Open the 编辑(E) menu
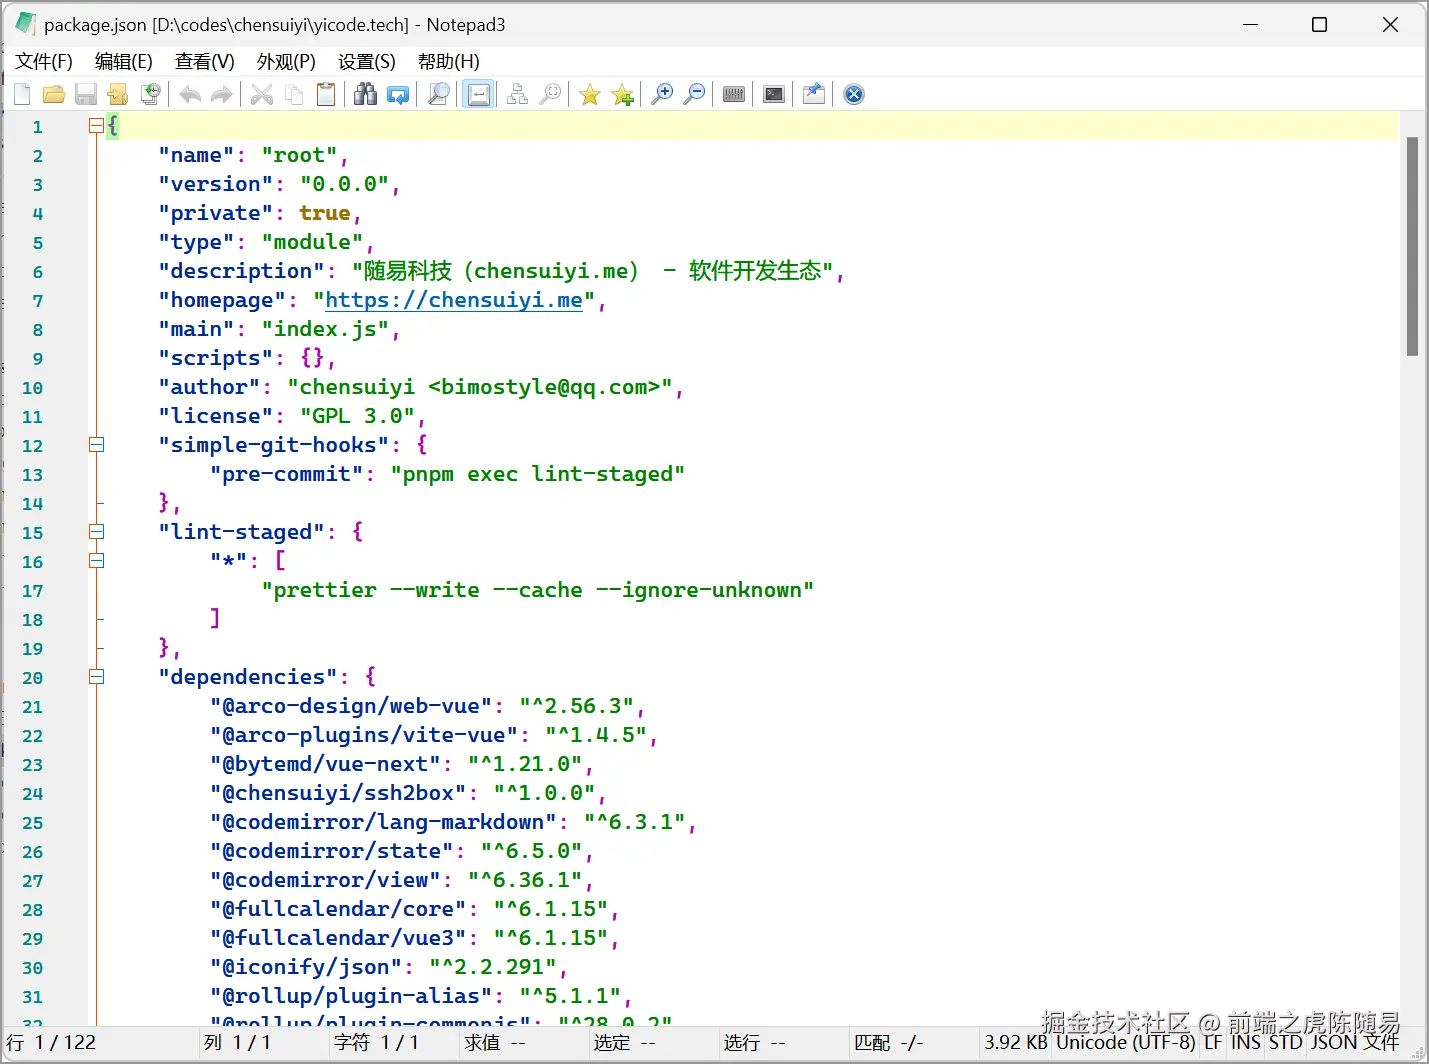 click(x=124, y=62)
